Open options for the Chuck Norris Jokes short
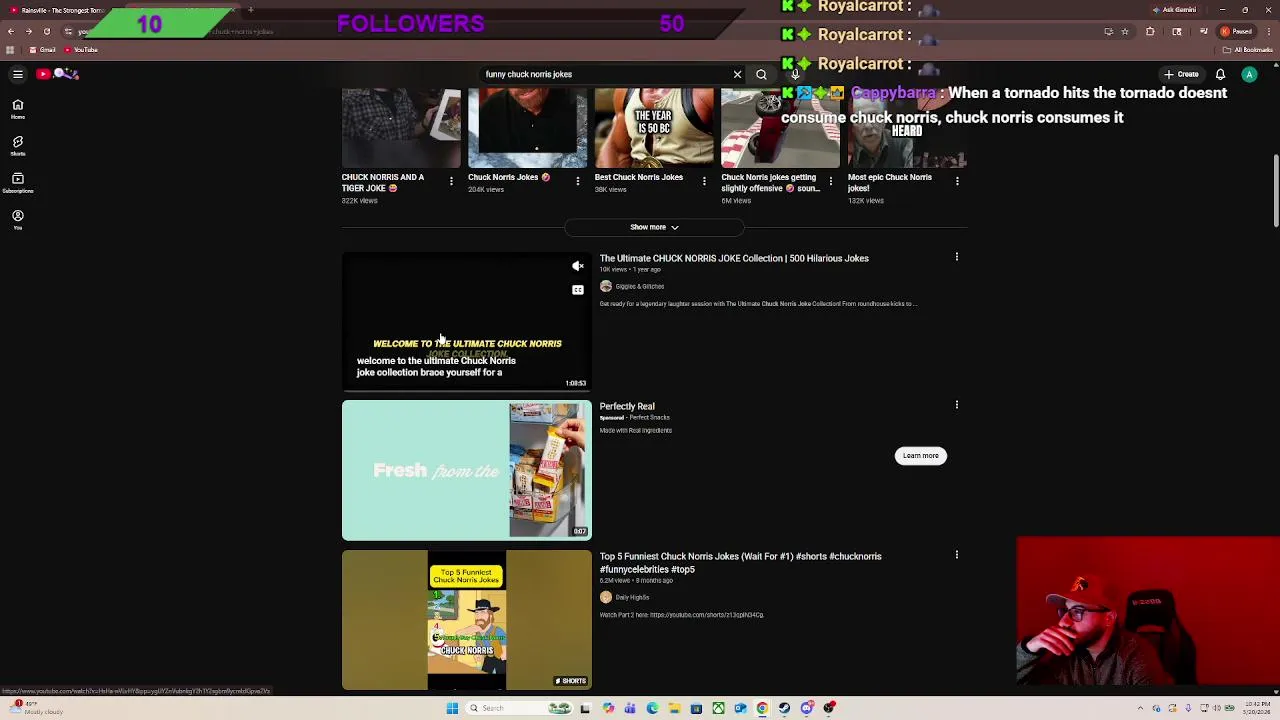 pyautogui.click(x=578, y=181)
